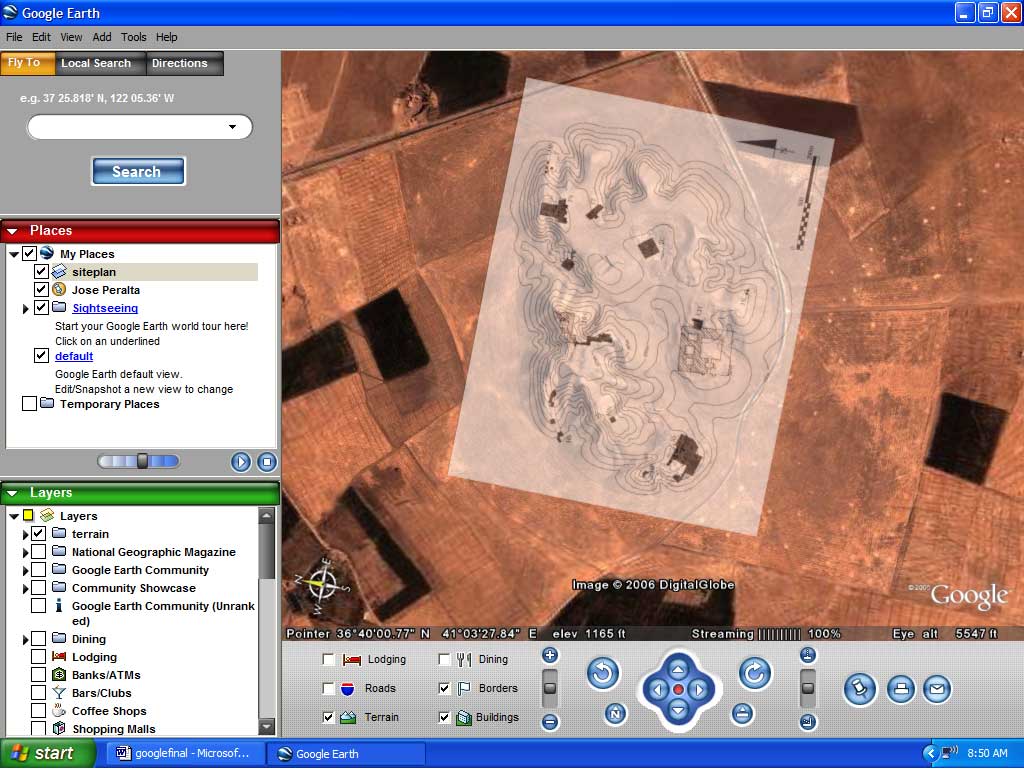The height and width of the screenshot is (769, 1024).
Task: Print the current view
Action: [x=901, y=689]
